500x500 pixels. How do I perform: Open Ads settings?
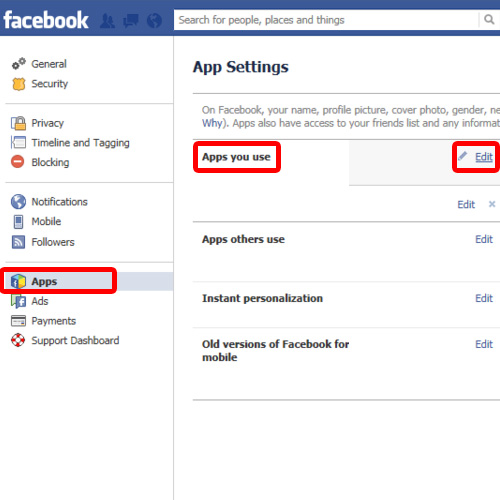pos(40,301)
